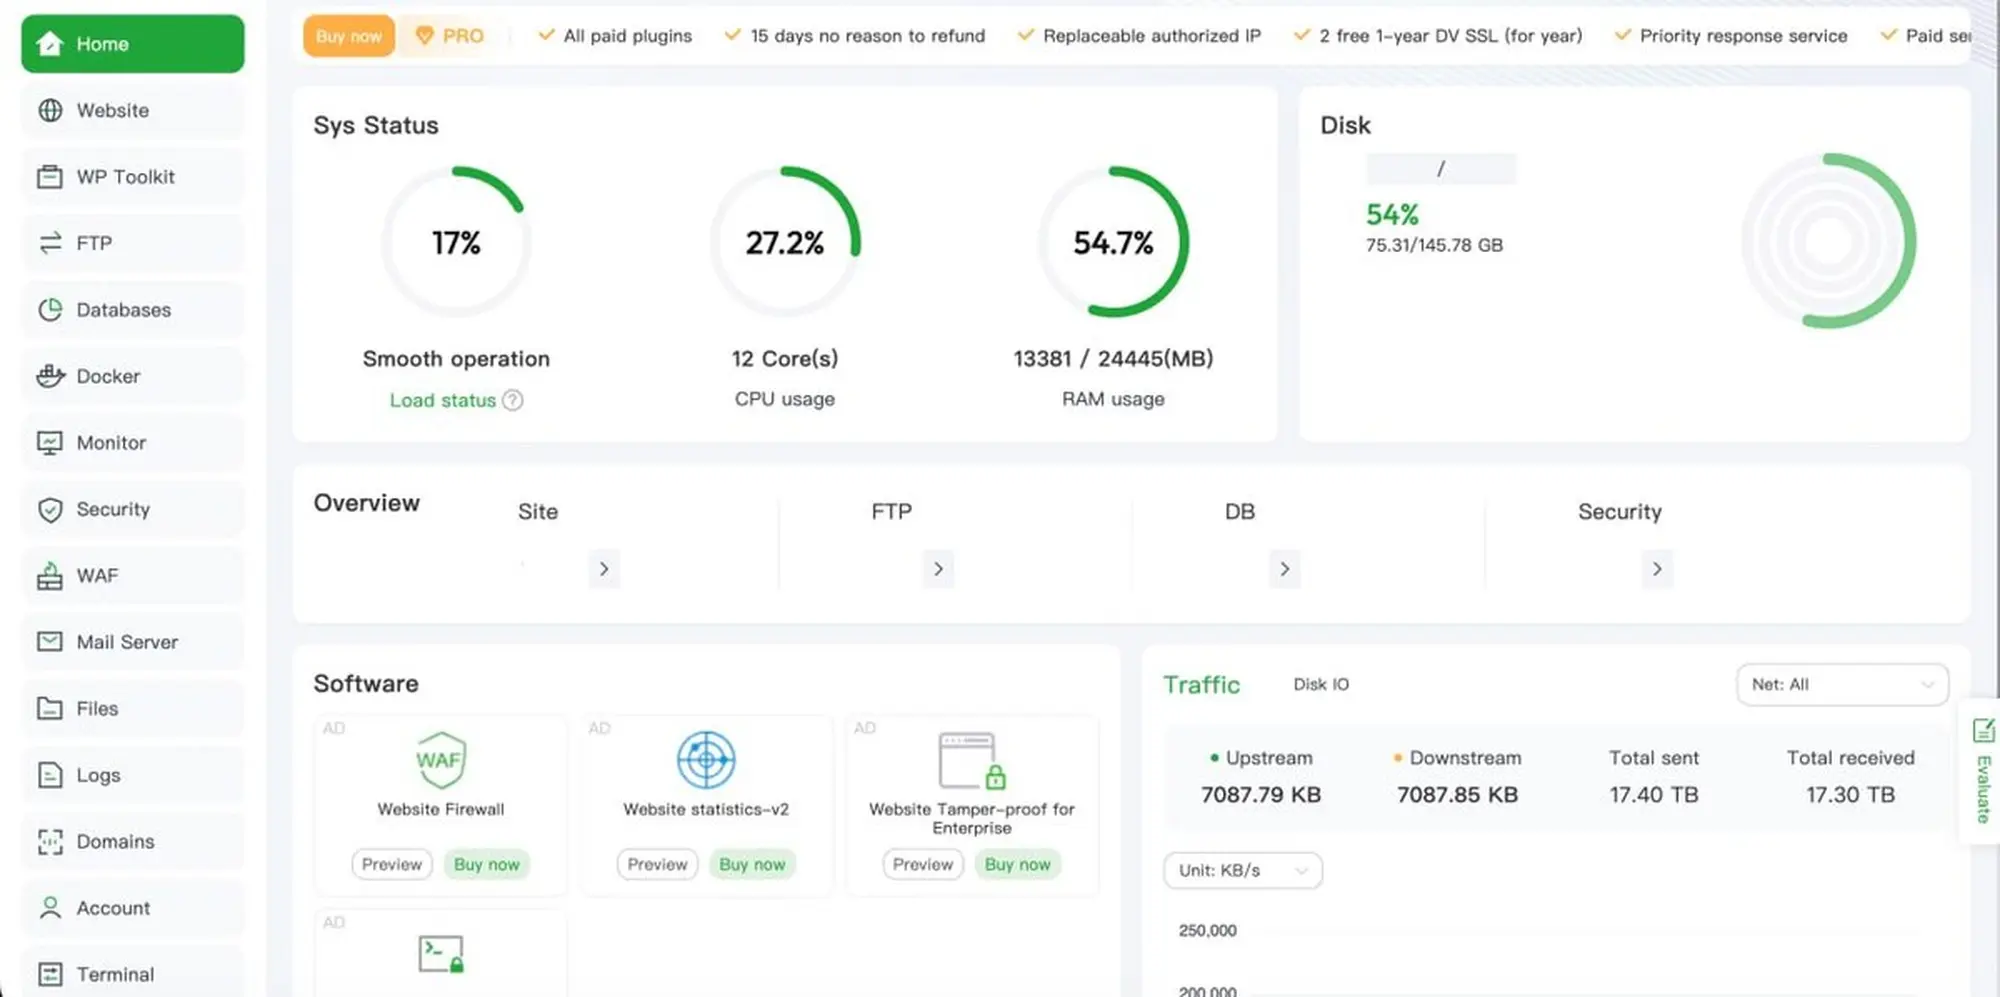Image resolution: width=2000 pixels, height=997 pixels.
Task: Click the Evaluate feedback icon
Action: coord(1983,731)
